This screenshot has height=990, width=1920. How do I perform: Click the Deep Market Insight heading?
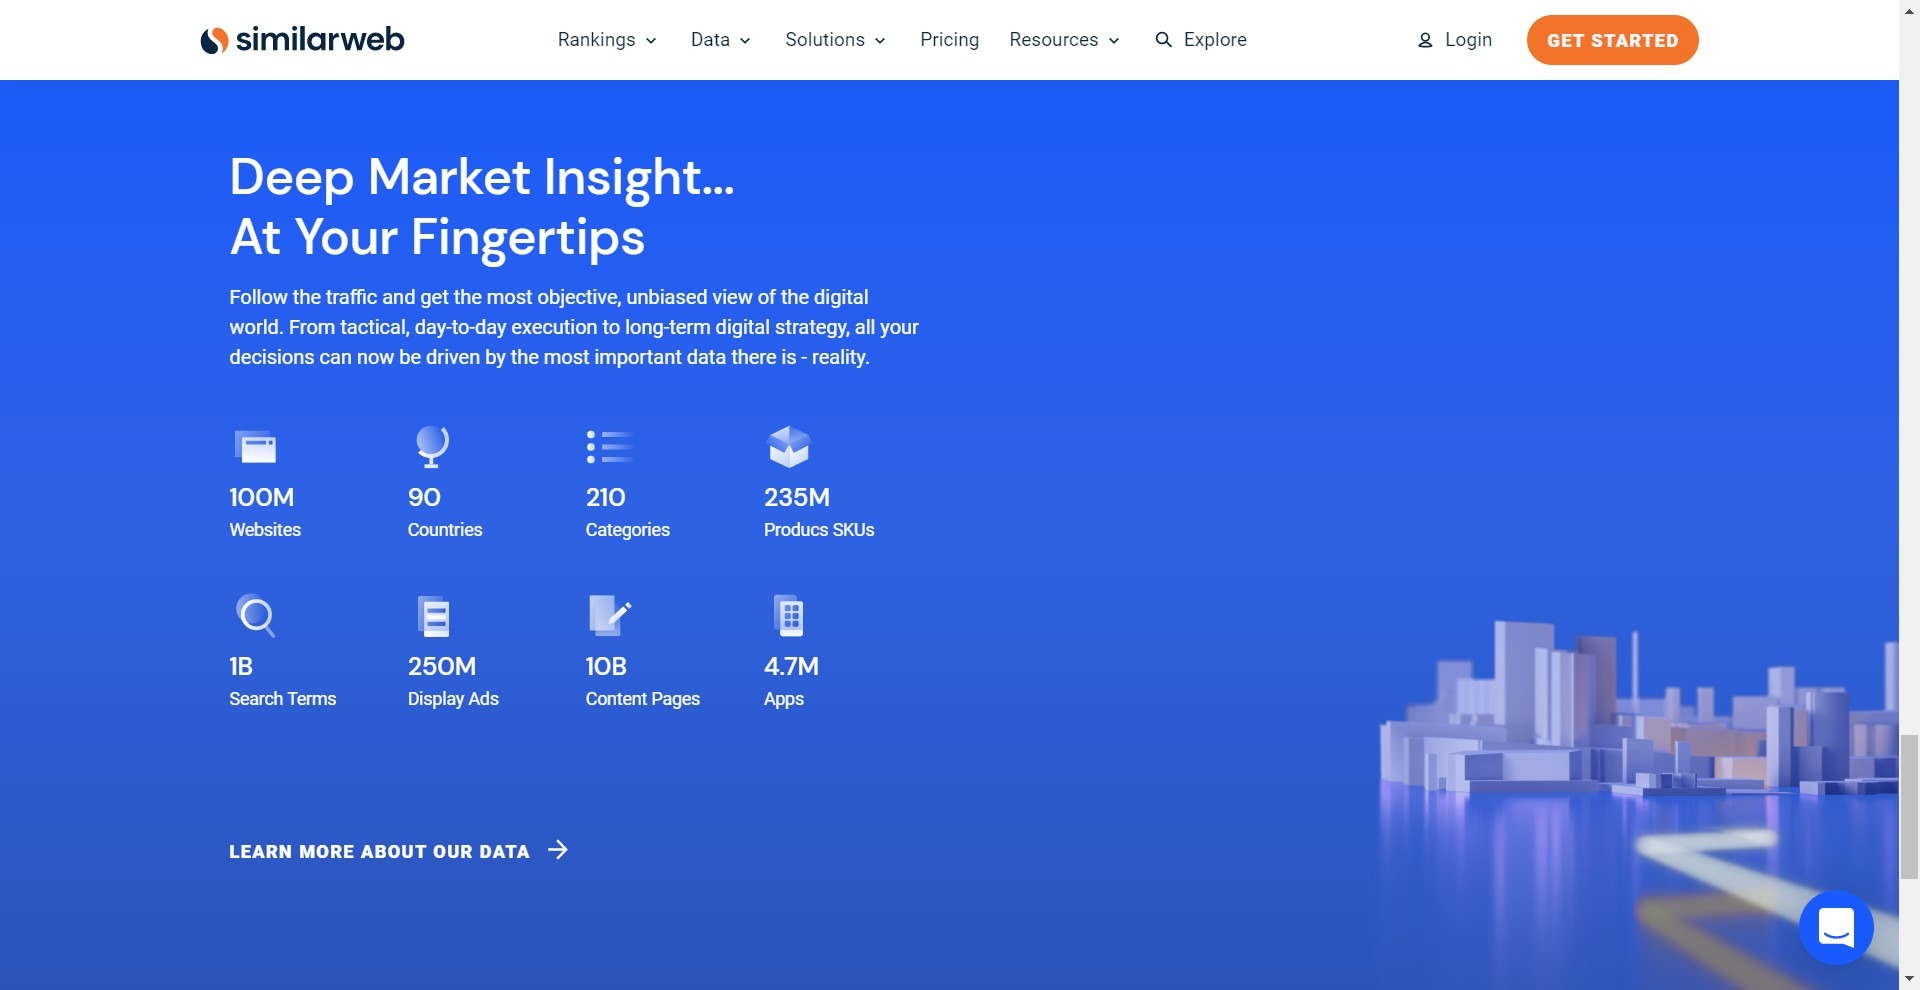[481, 207]
